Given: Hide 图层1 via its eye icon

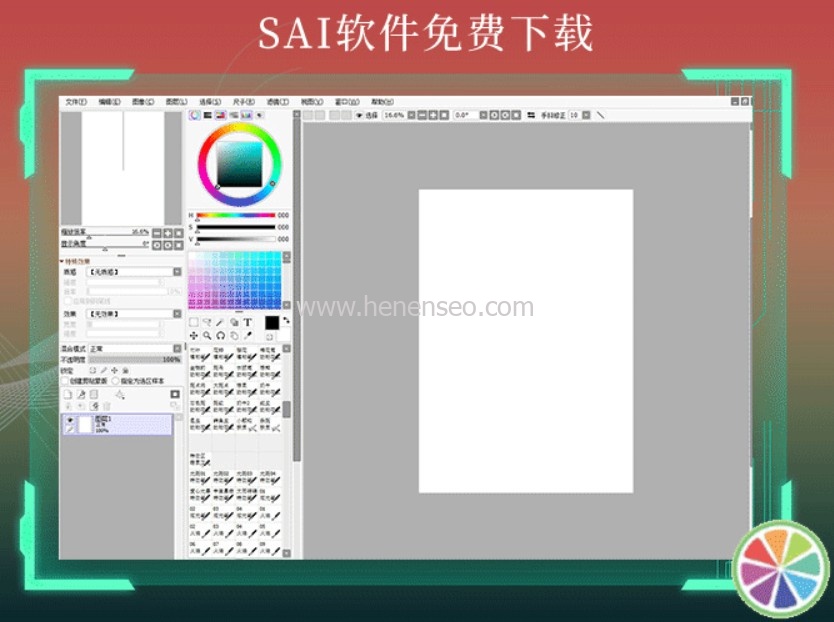Looking at the screenshot, I should 70,420.
